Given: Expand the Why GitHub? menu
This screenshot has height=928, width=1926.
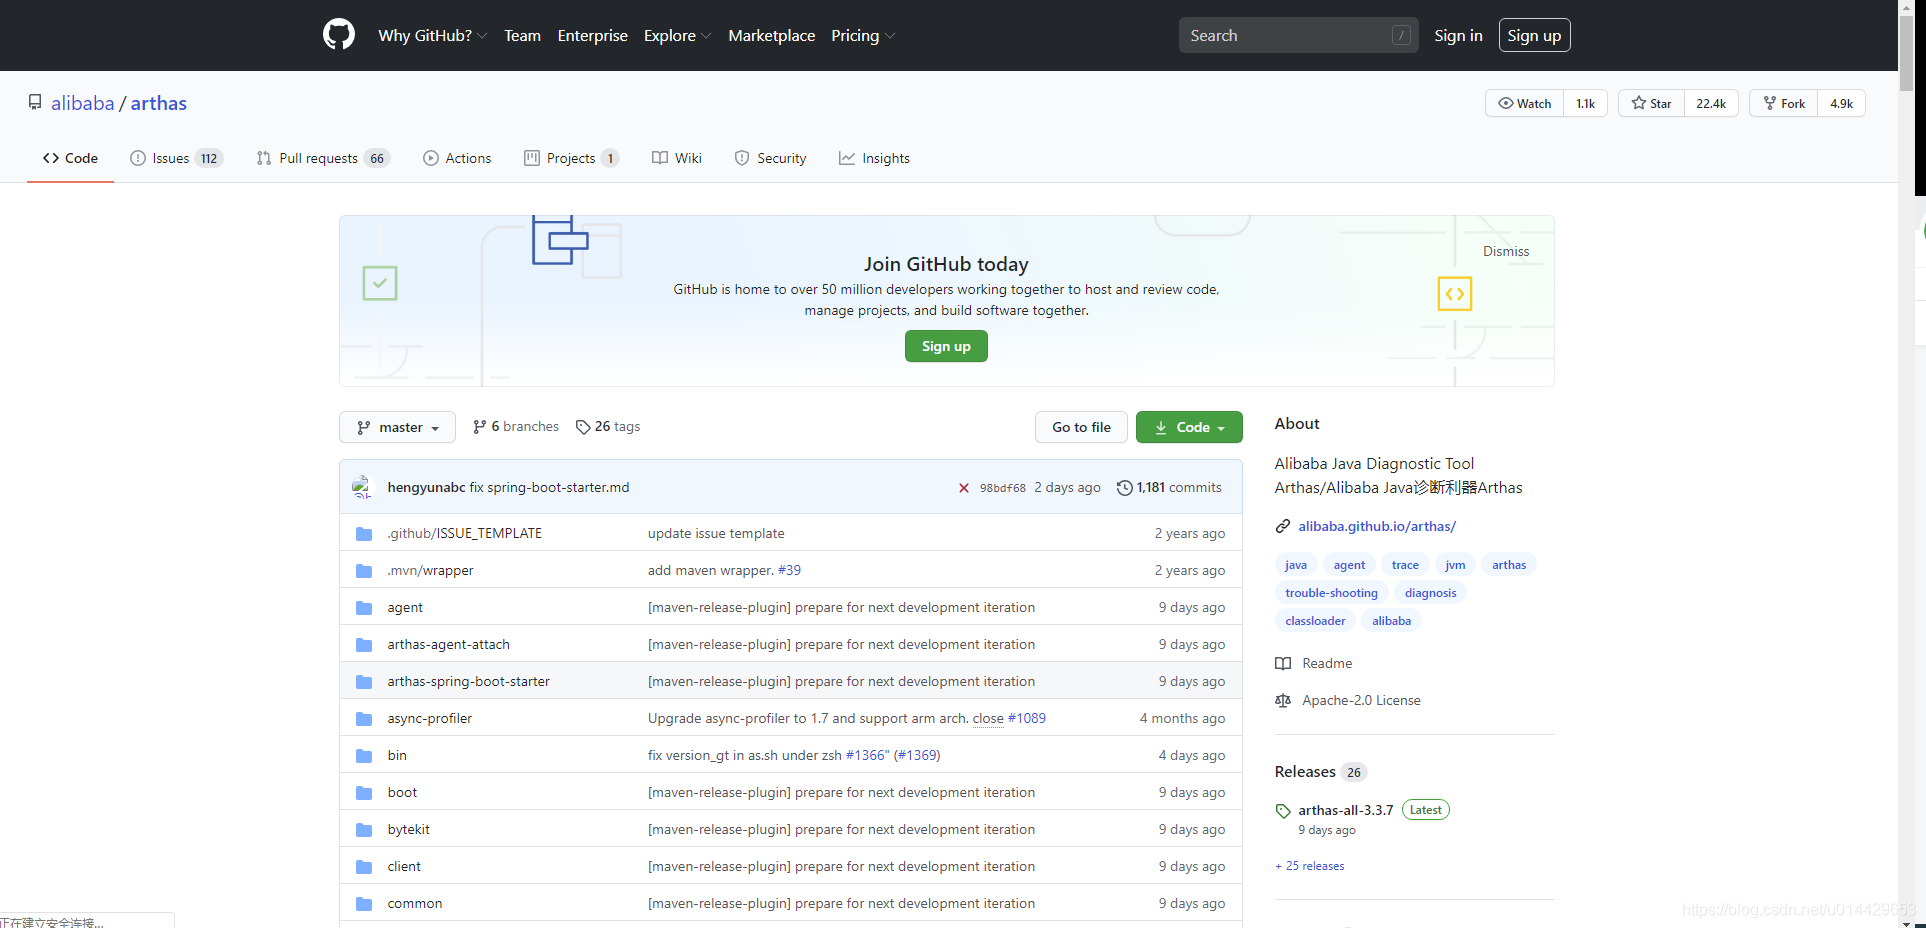Looking at the screenshot, I should coord(432,35).
